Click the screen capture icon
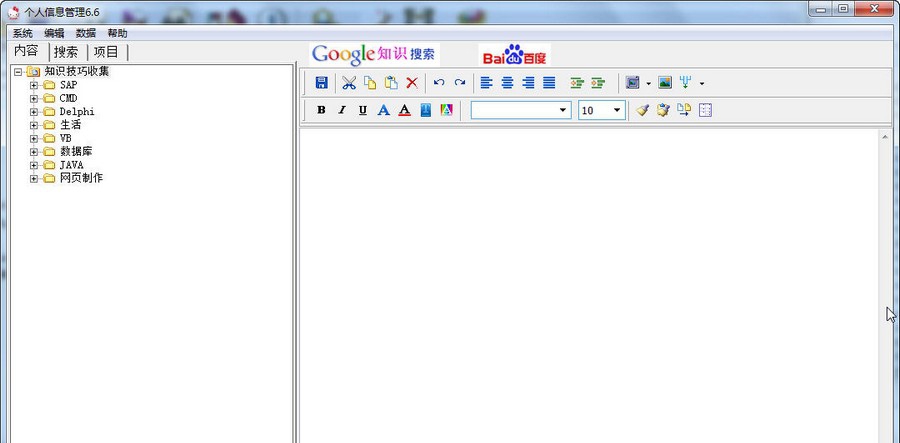 [x=633, y=83]
